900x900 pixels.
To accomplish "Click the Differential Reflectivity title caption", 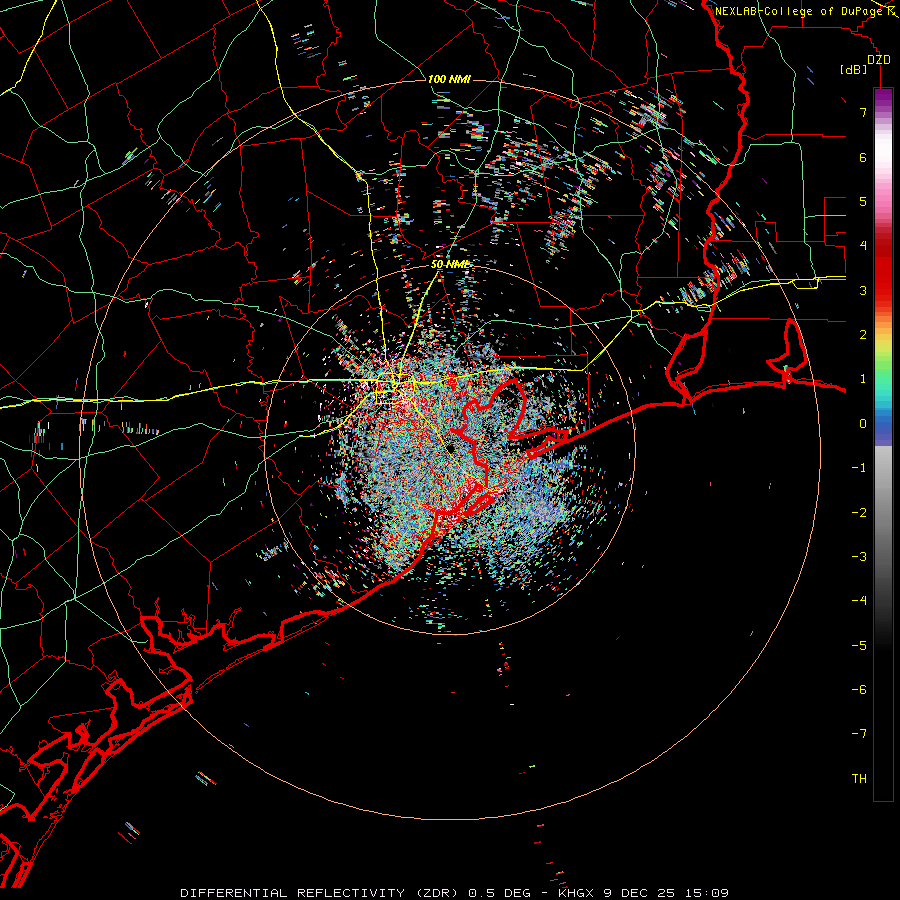I will 455,893.
